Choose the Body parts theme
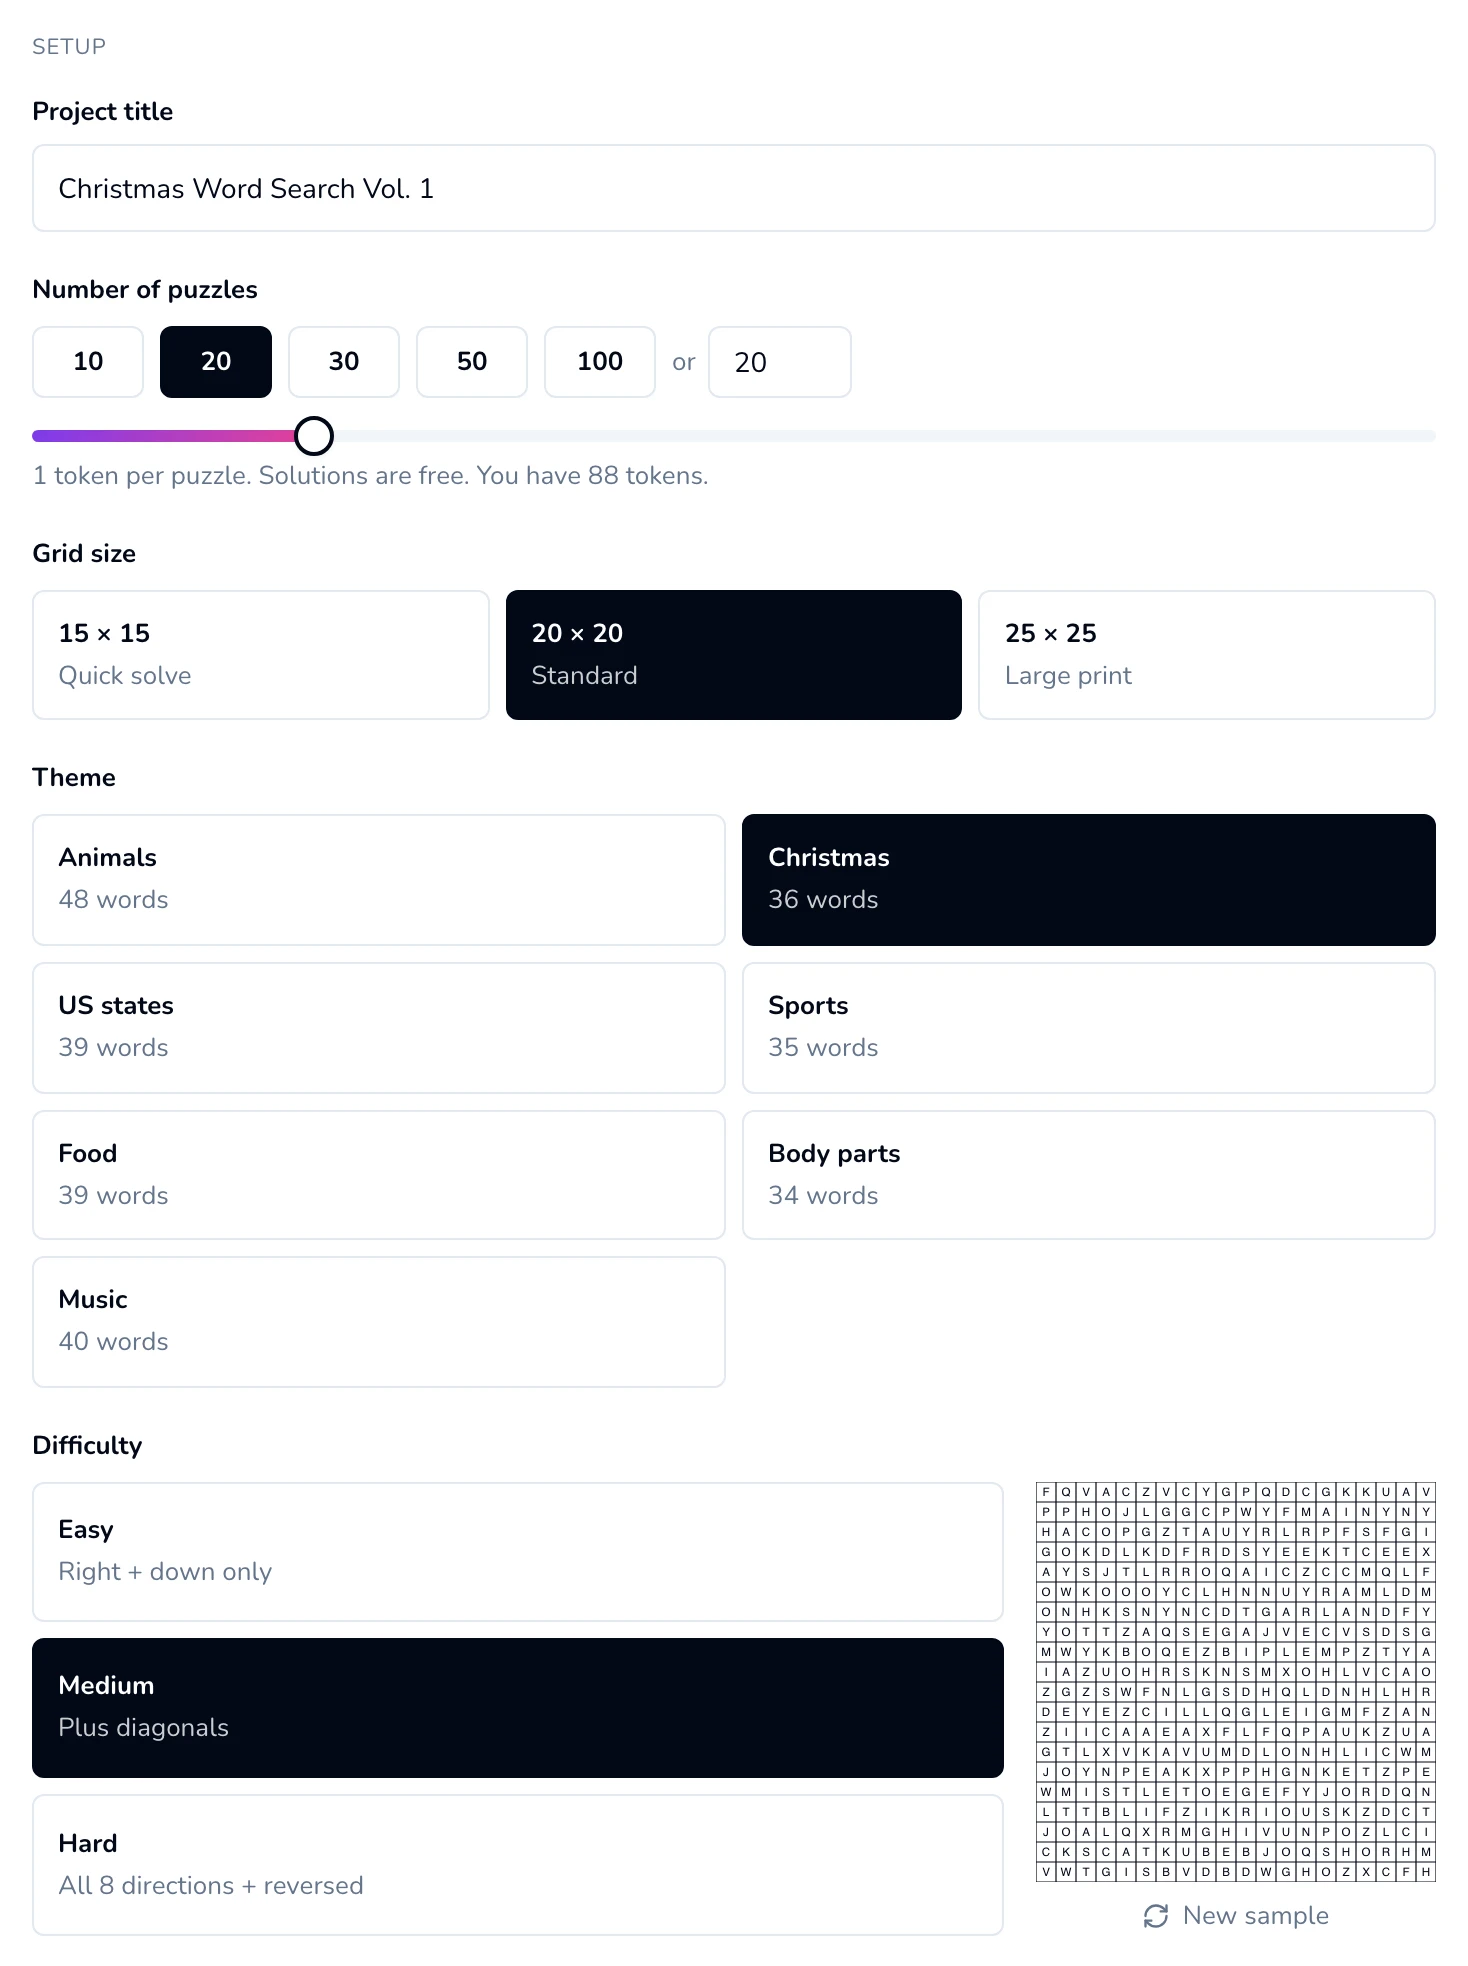The width and height of the screenshot is (1468, 1966). coord(1089,1175)
